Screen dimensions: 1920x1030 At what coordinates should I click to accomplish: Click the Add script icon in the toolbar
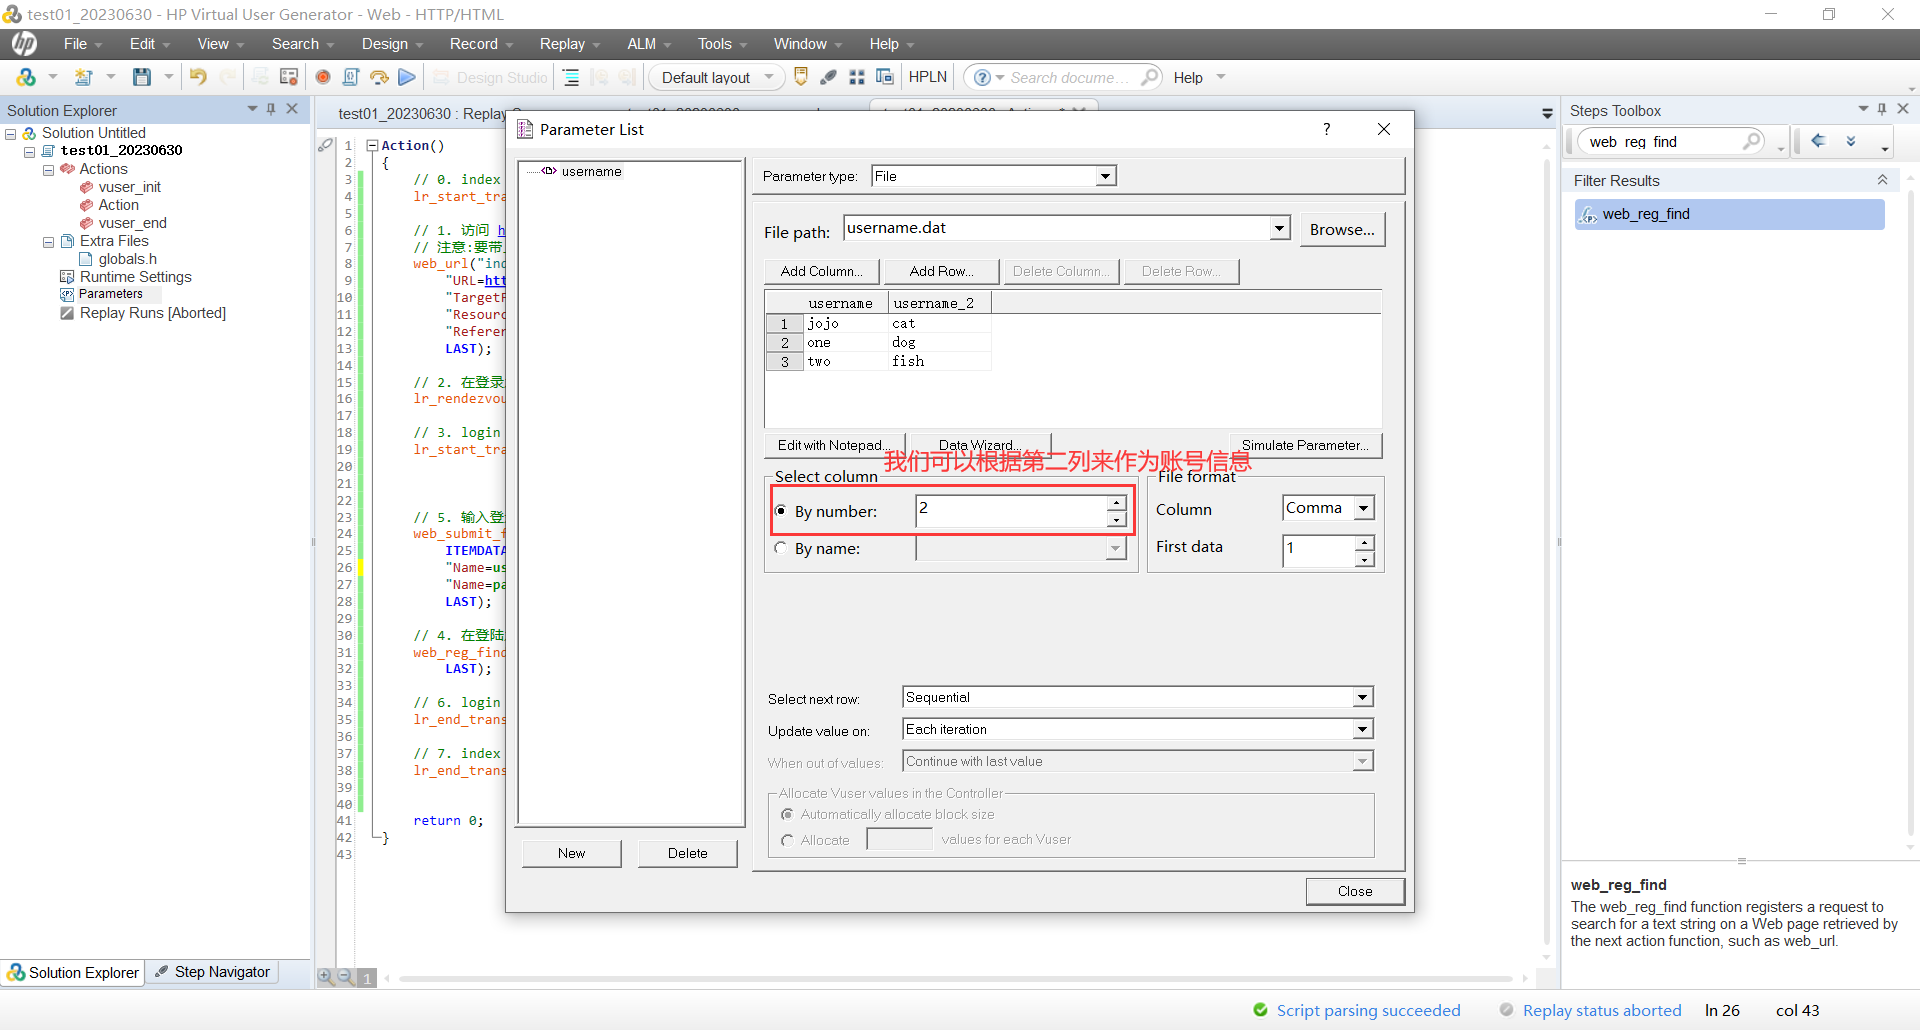click(x=26, y=77)
